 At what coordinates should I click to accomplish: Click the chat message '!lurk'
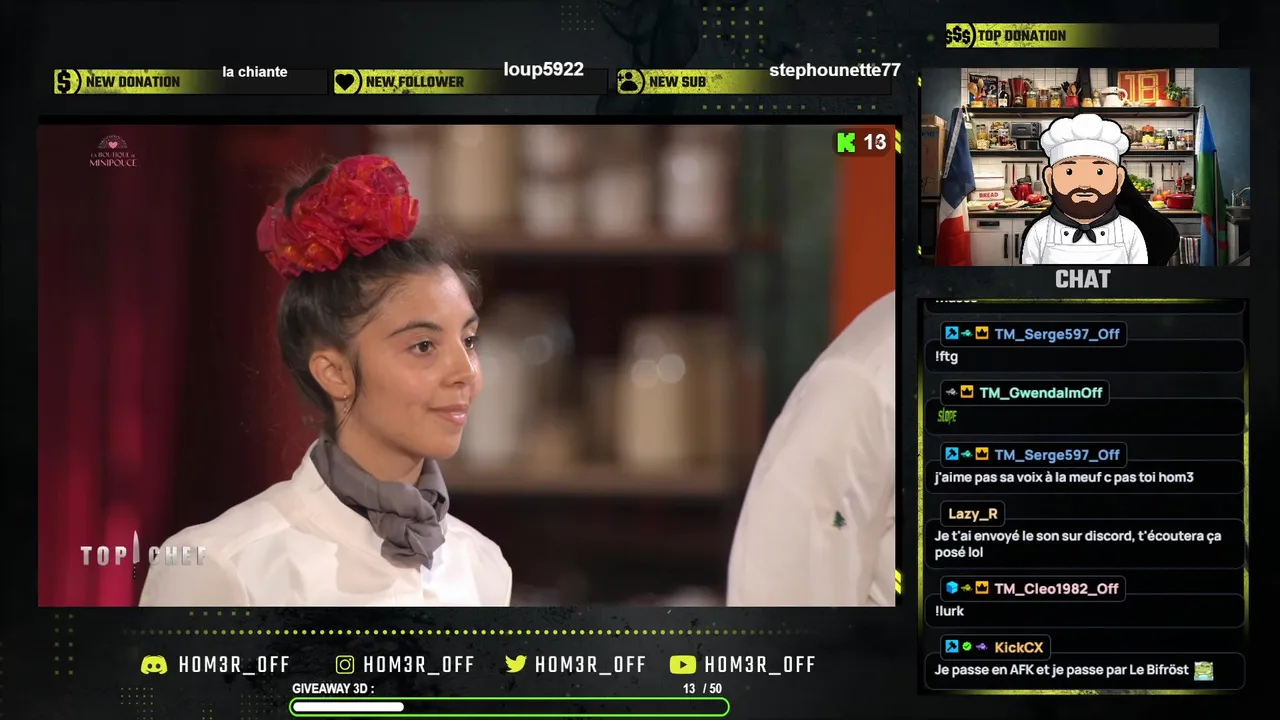click(x=949, y=611)
